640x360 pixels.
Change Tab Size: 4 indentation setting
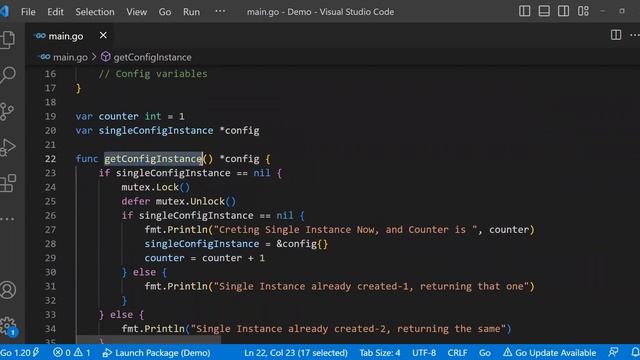380,353
